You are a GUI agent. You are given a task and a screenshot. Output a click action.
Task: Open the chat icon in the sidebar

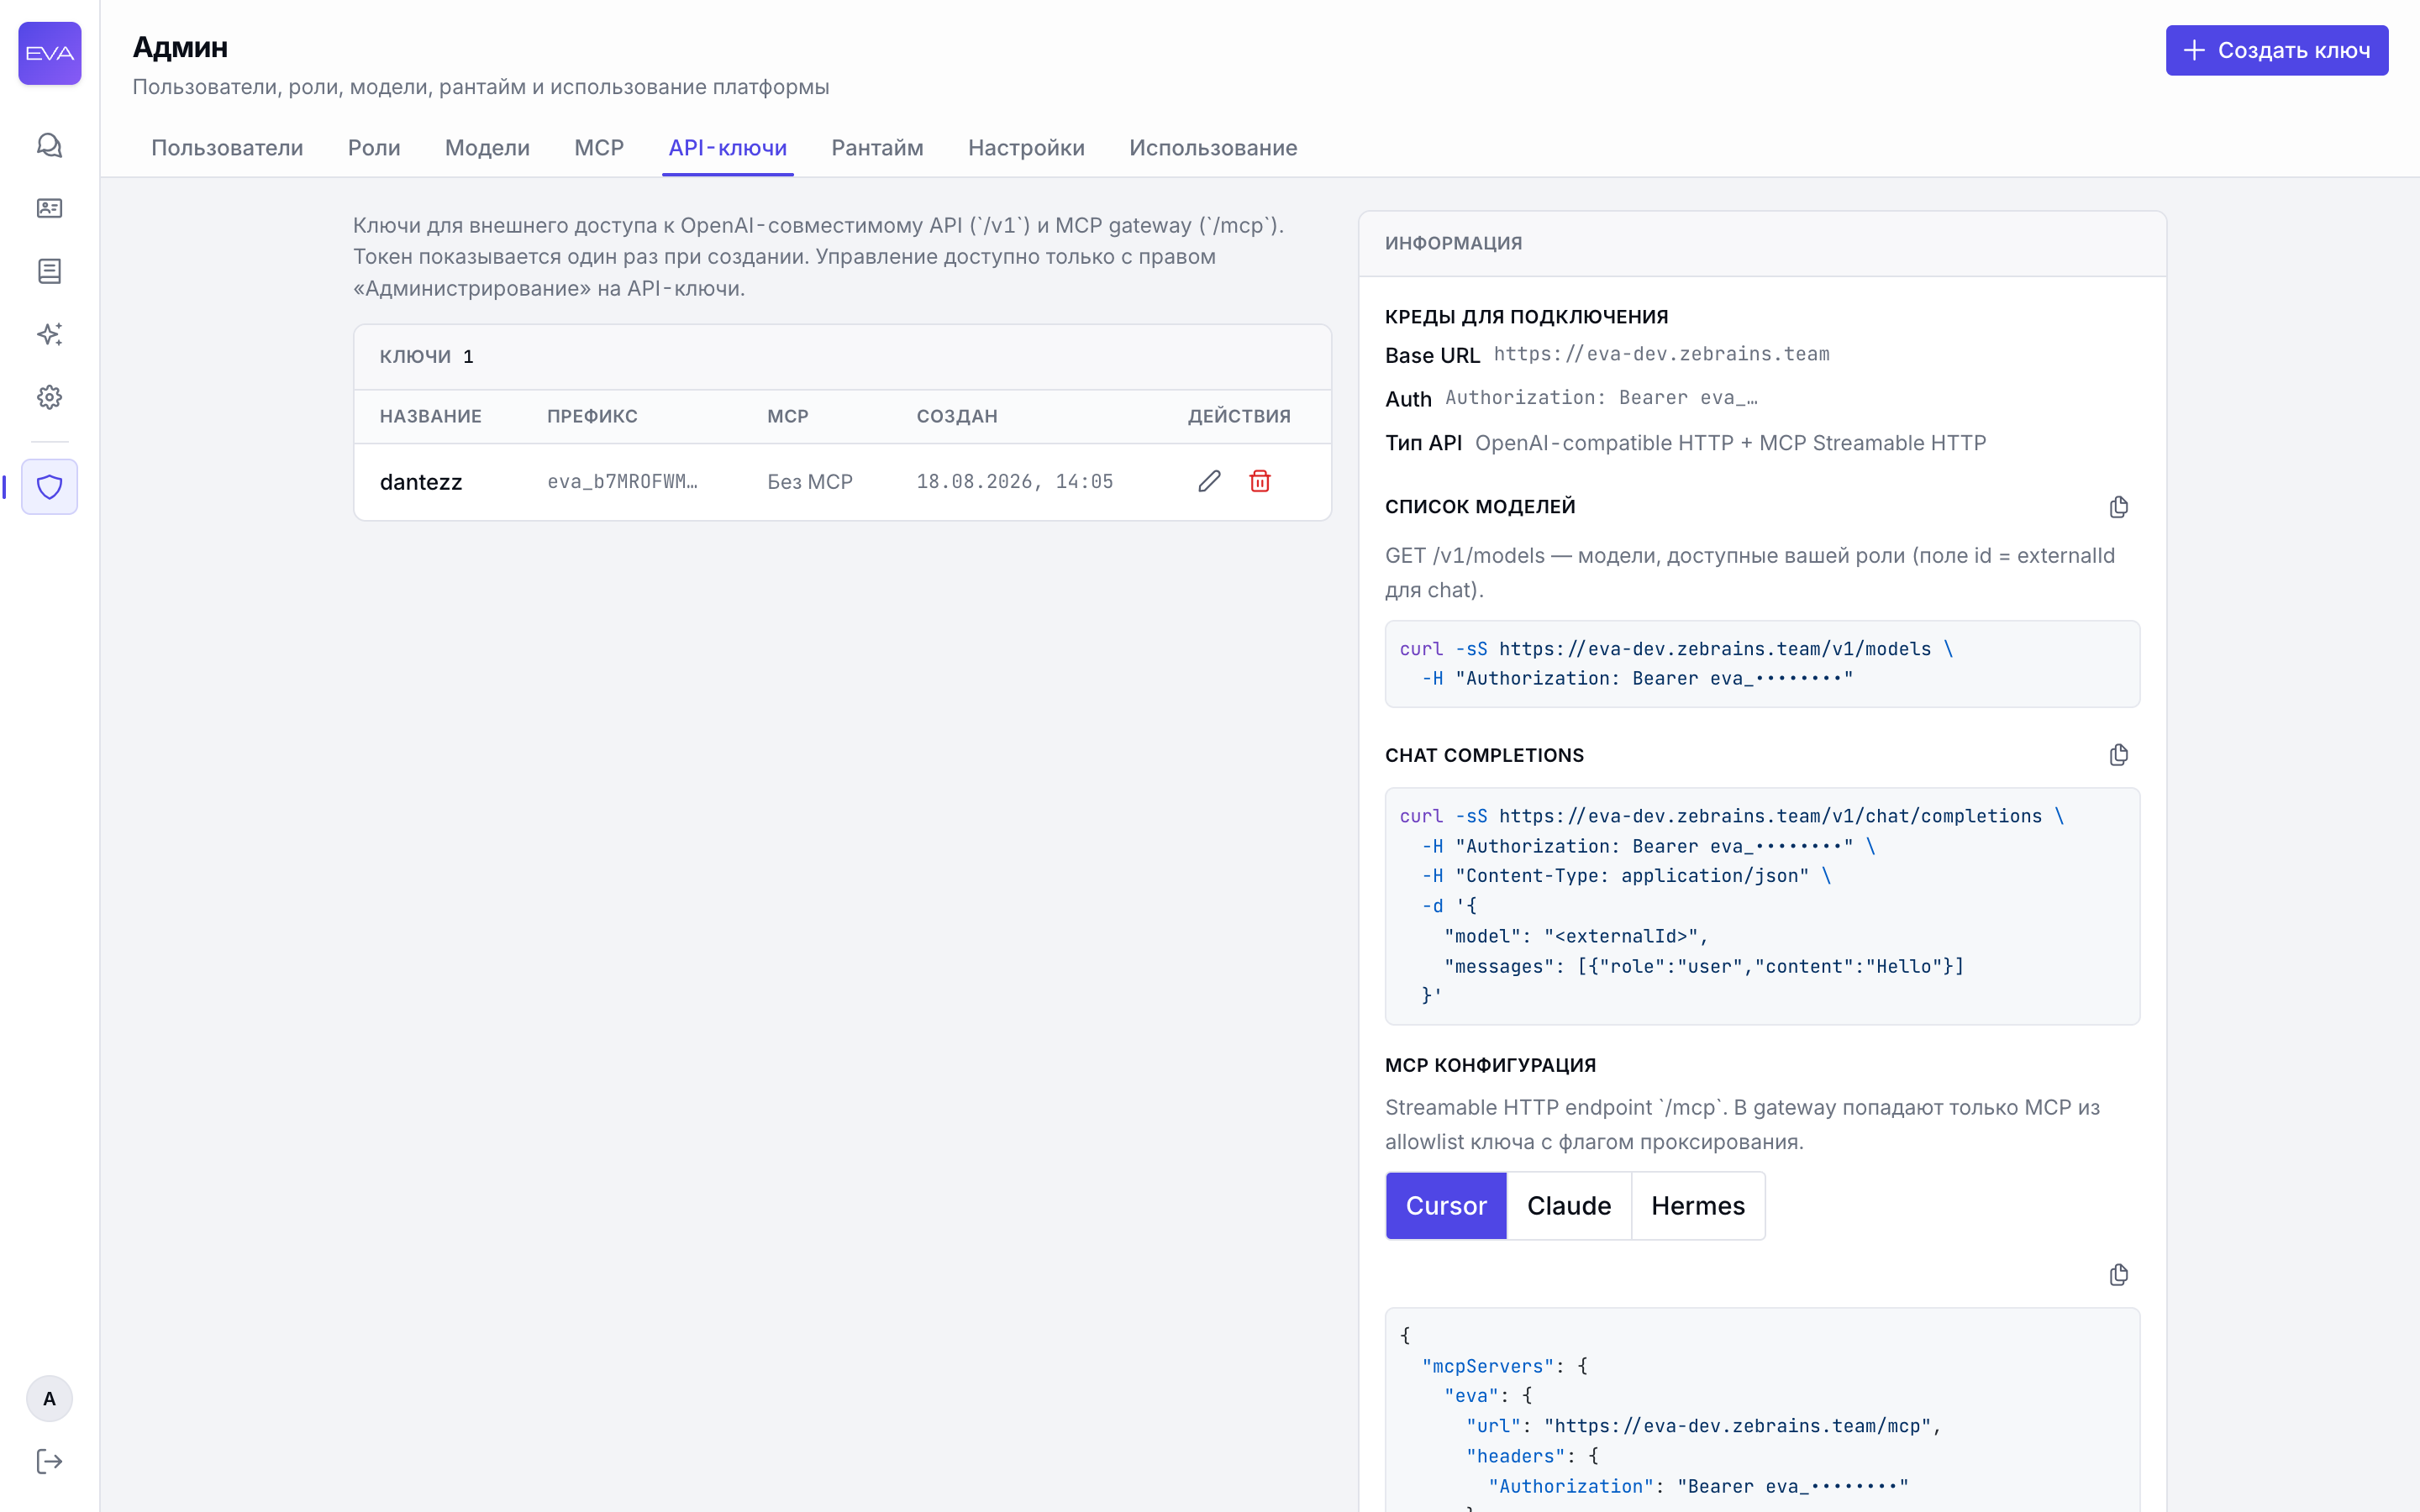49,145
